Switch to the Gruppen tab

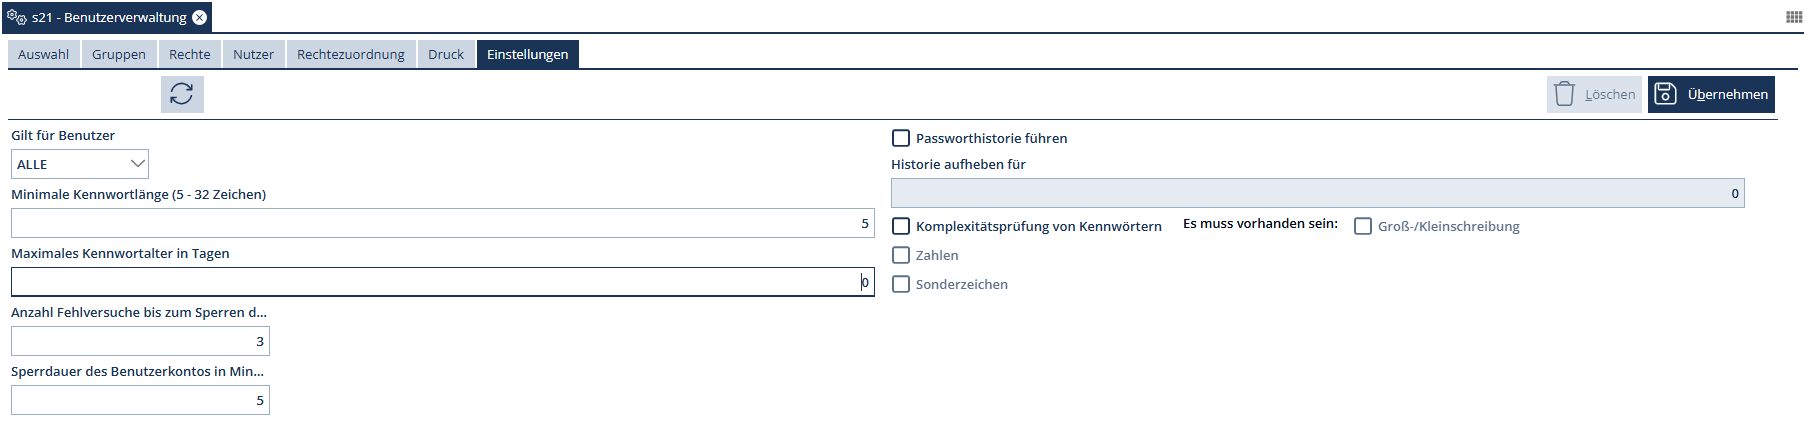(119, 54)
